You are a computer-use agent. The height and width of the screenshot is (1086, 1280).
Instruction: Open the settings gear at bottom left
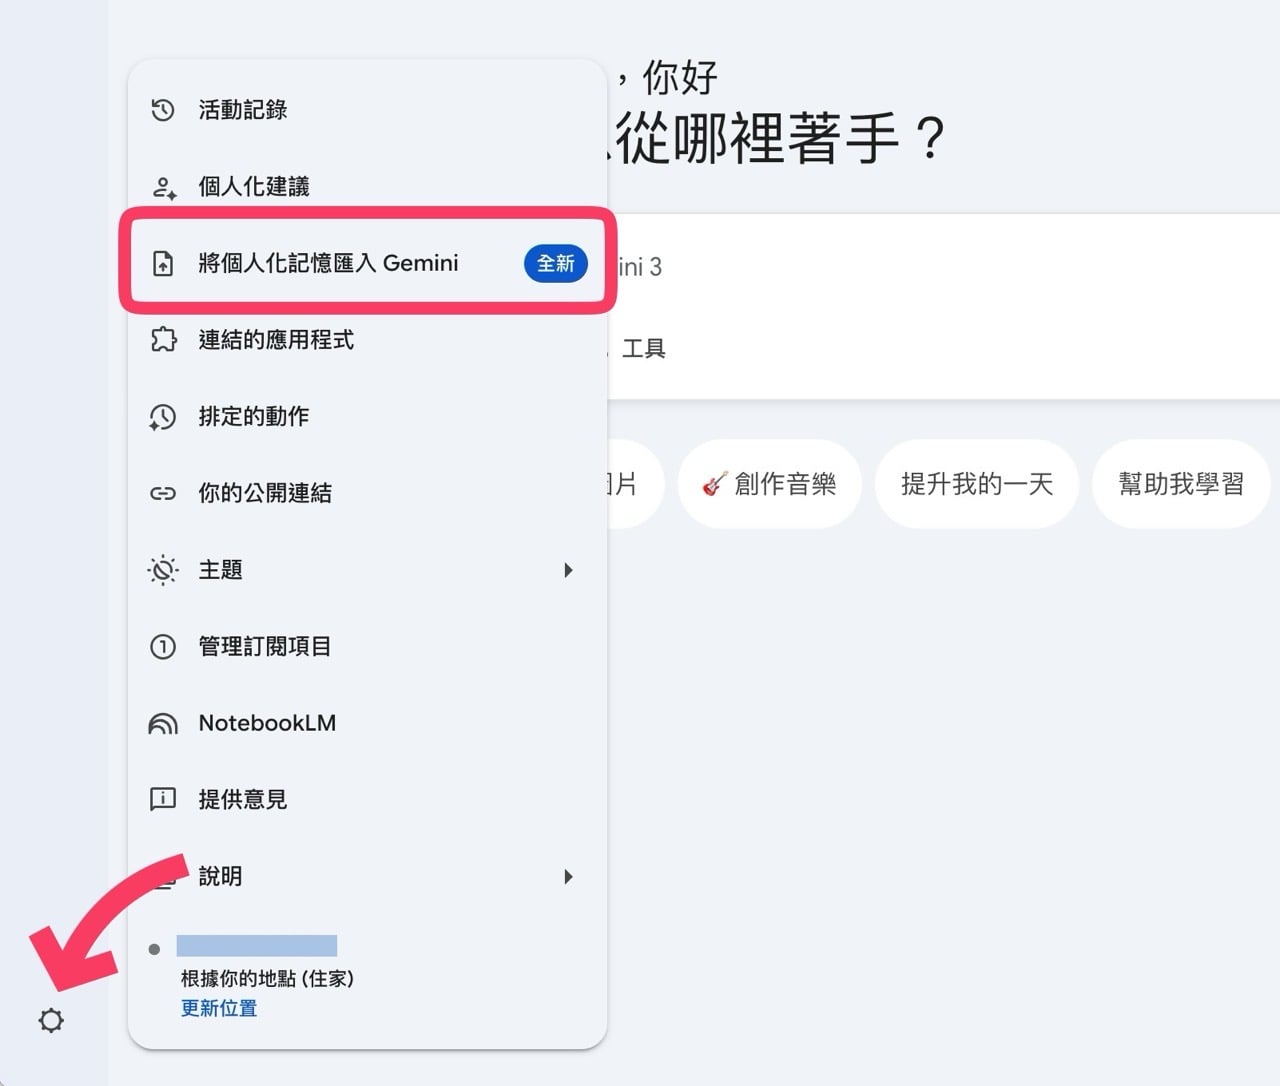pos(51,1021)
